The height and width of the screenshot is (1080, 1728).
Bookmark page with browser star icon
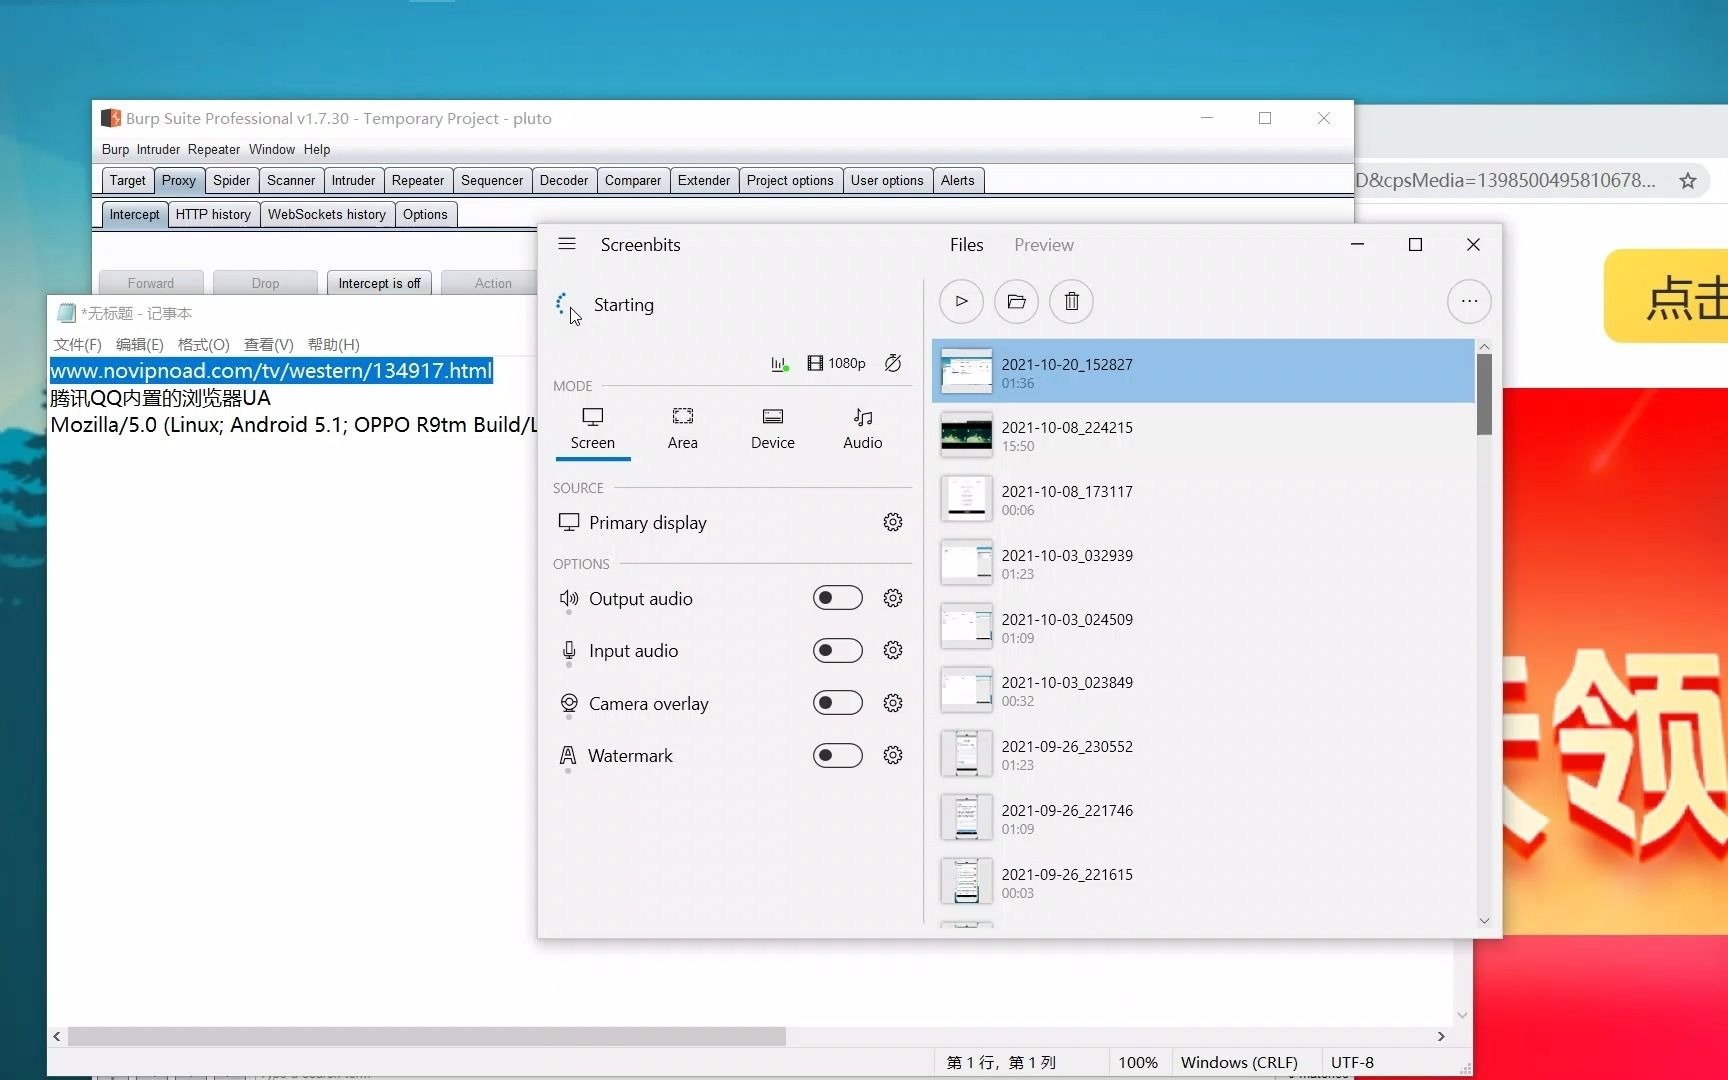click(1688, 180)
